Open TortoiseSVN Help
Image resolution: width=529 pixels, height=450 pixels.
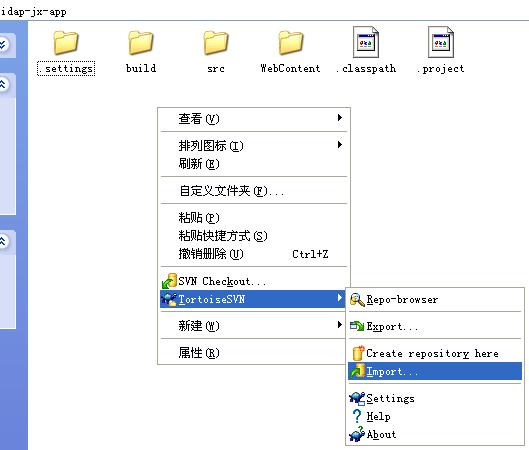pyautogui.click(x=435, y=416)
